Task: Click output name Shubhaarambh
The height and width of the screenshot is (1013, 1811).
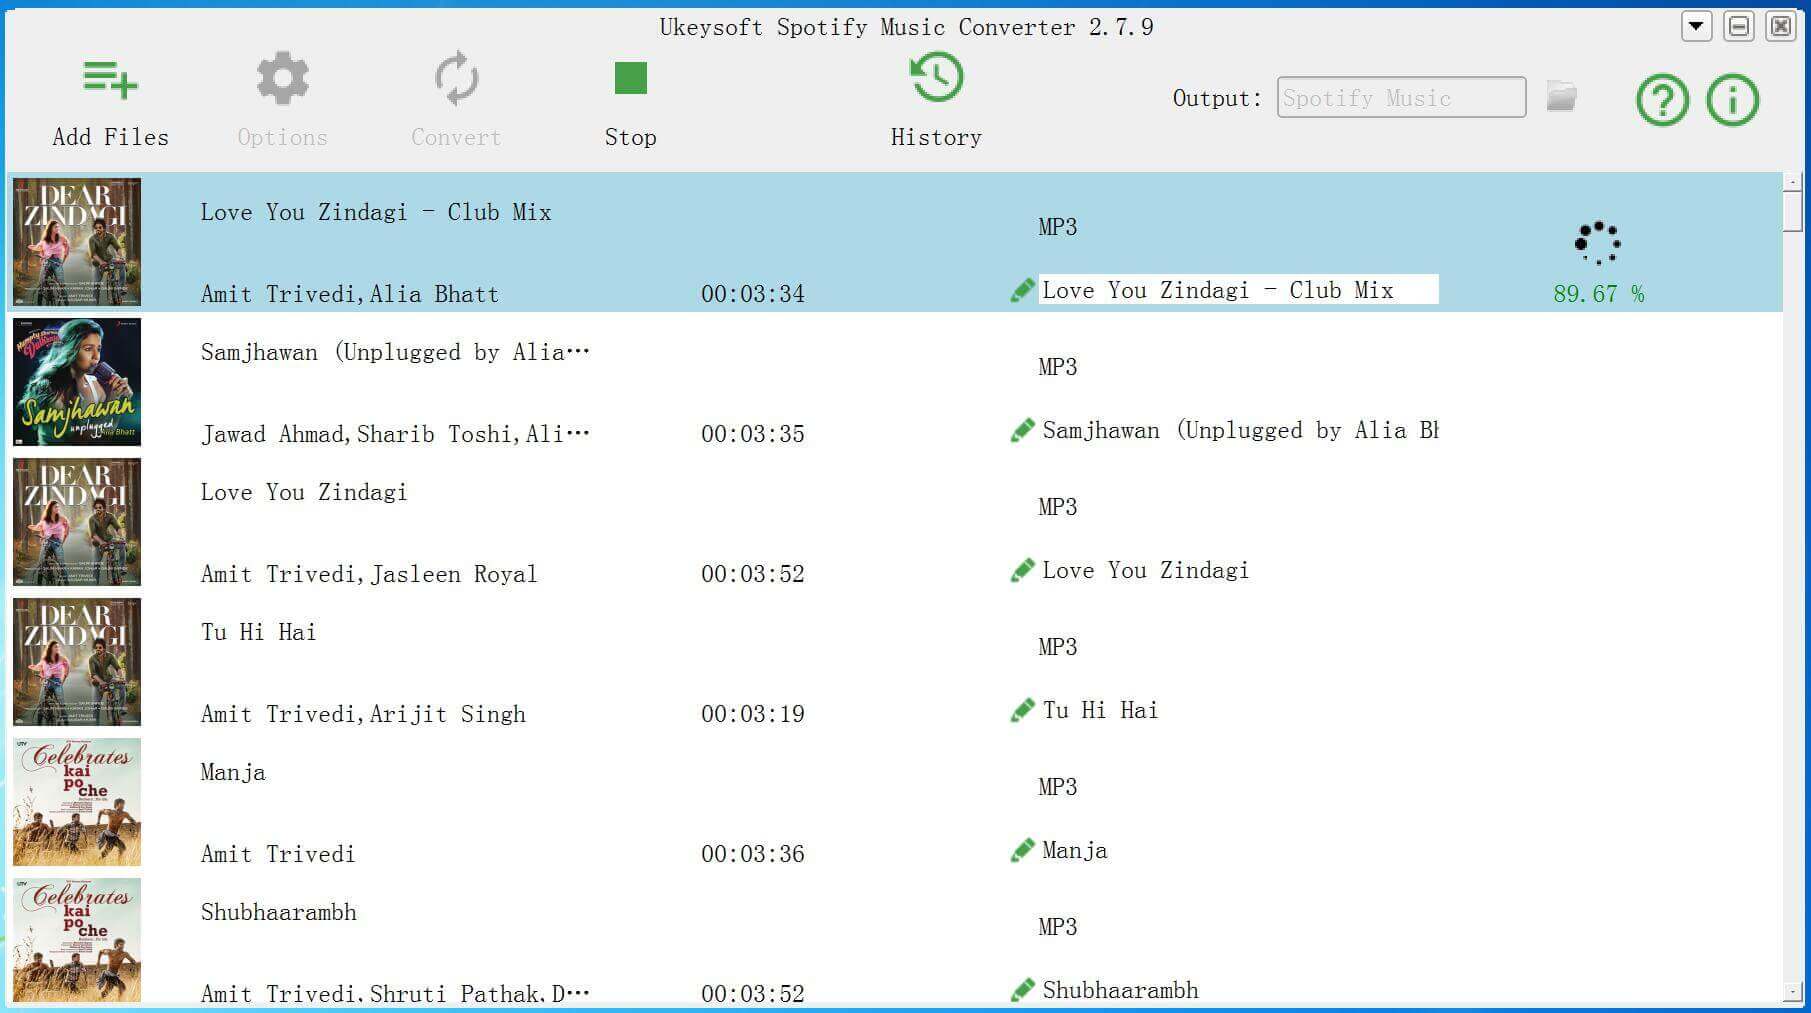Action: tap(1120, 990)
